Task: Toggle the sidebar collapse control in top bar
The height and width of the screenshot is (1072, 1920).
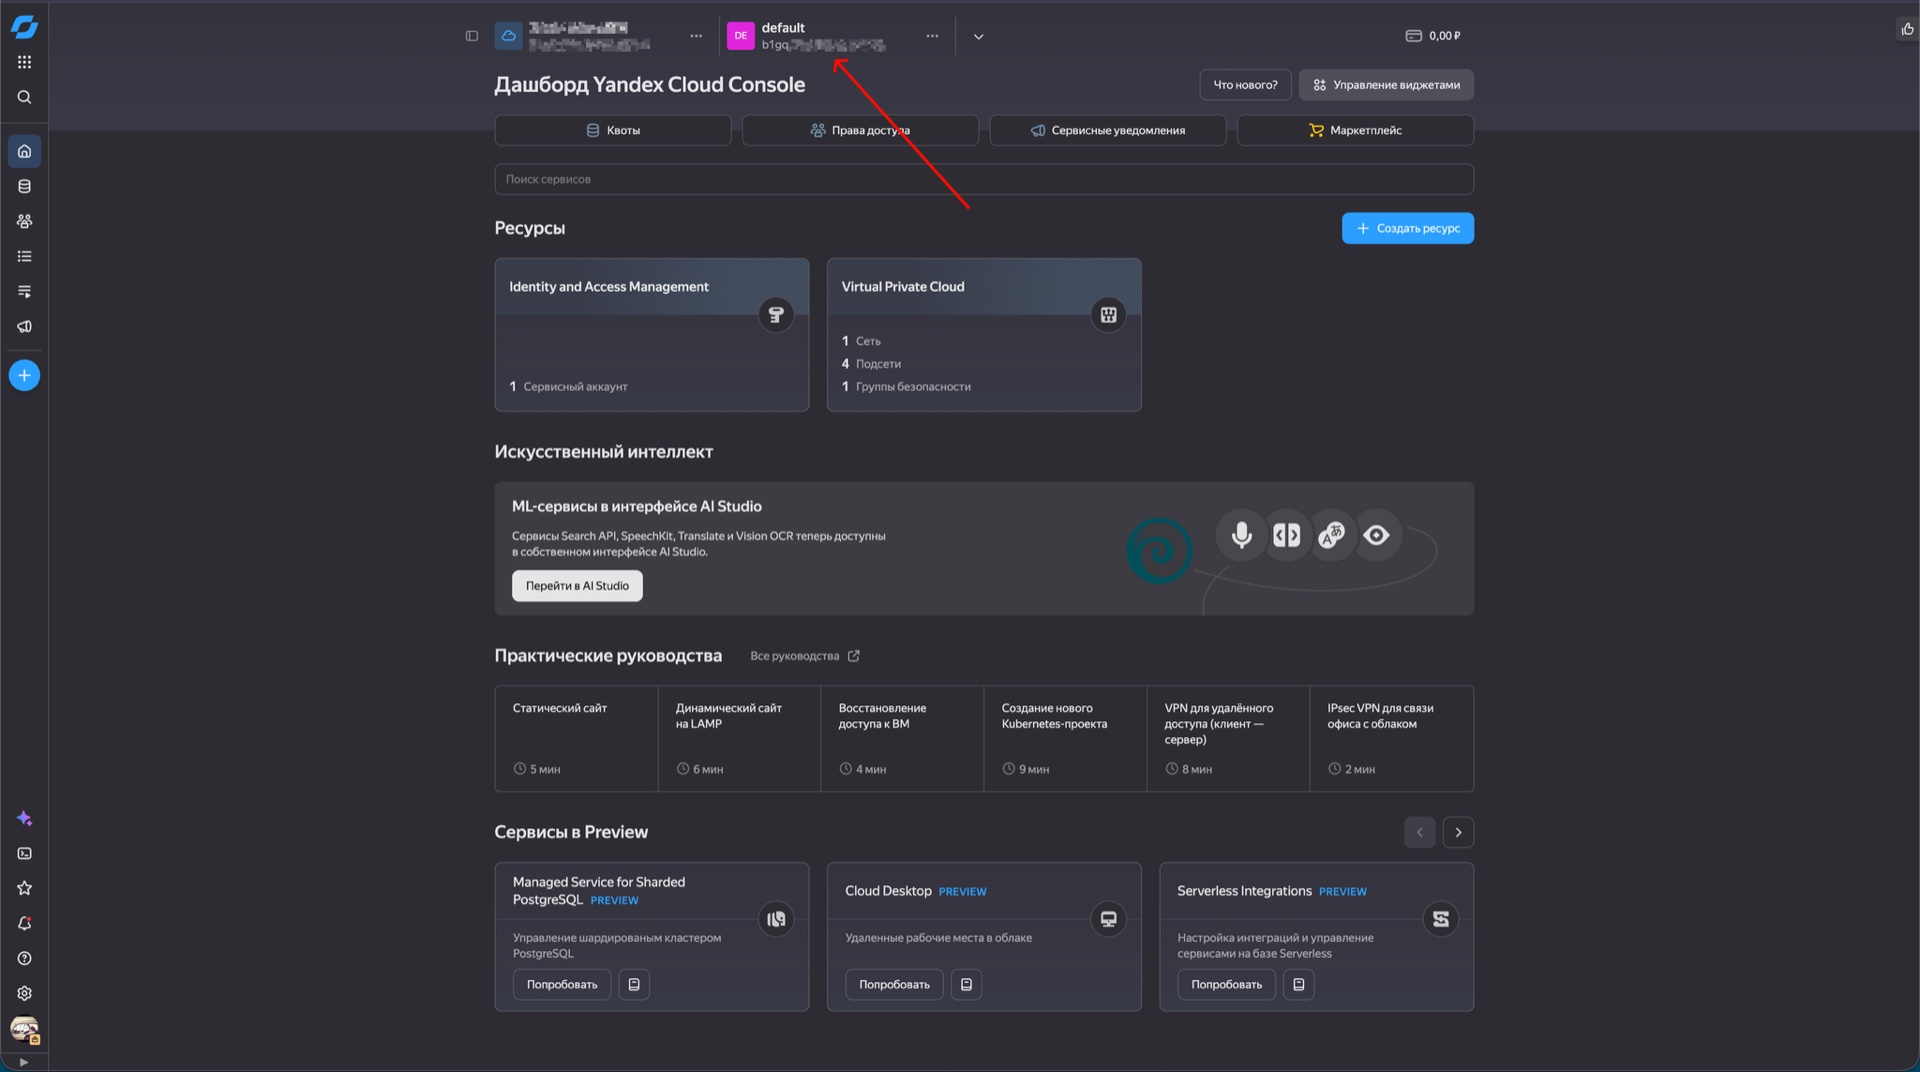Action: (471, 36)
